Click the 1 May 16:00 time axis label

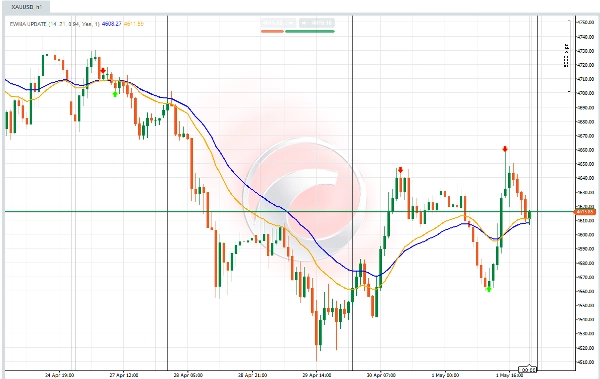(509, 375)
